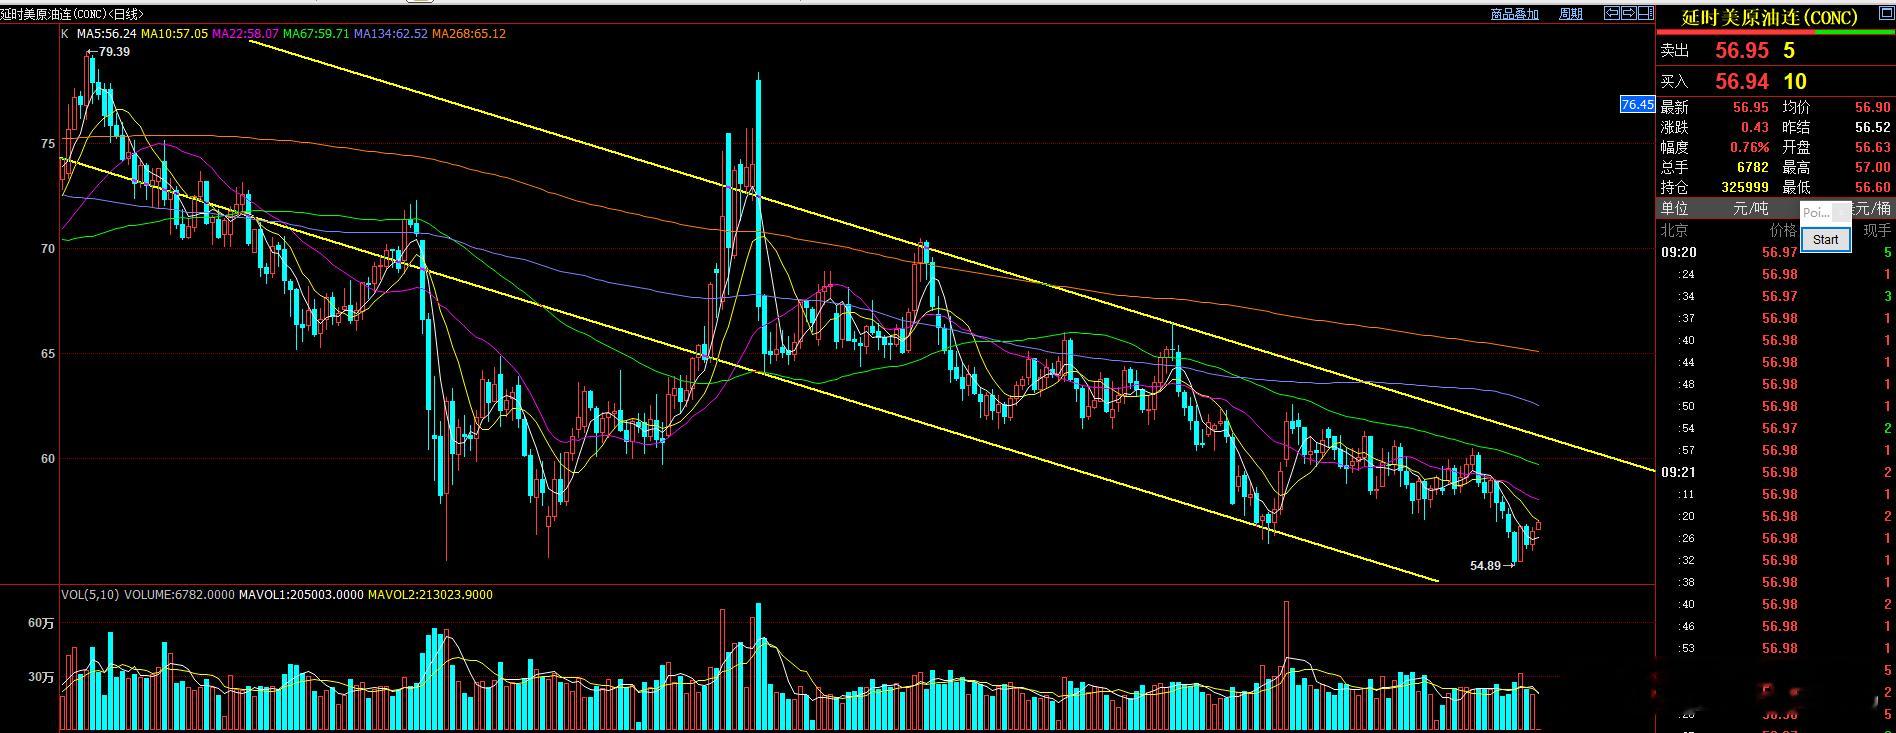The width and height of the screenshot is (1896, 733).
Task: Click the blue 76.45 price axis tag
Action: (x=1636, y=104)
